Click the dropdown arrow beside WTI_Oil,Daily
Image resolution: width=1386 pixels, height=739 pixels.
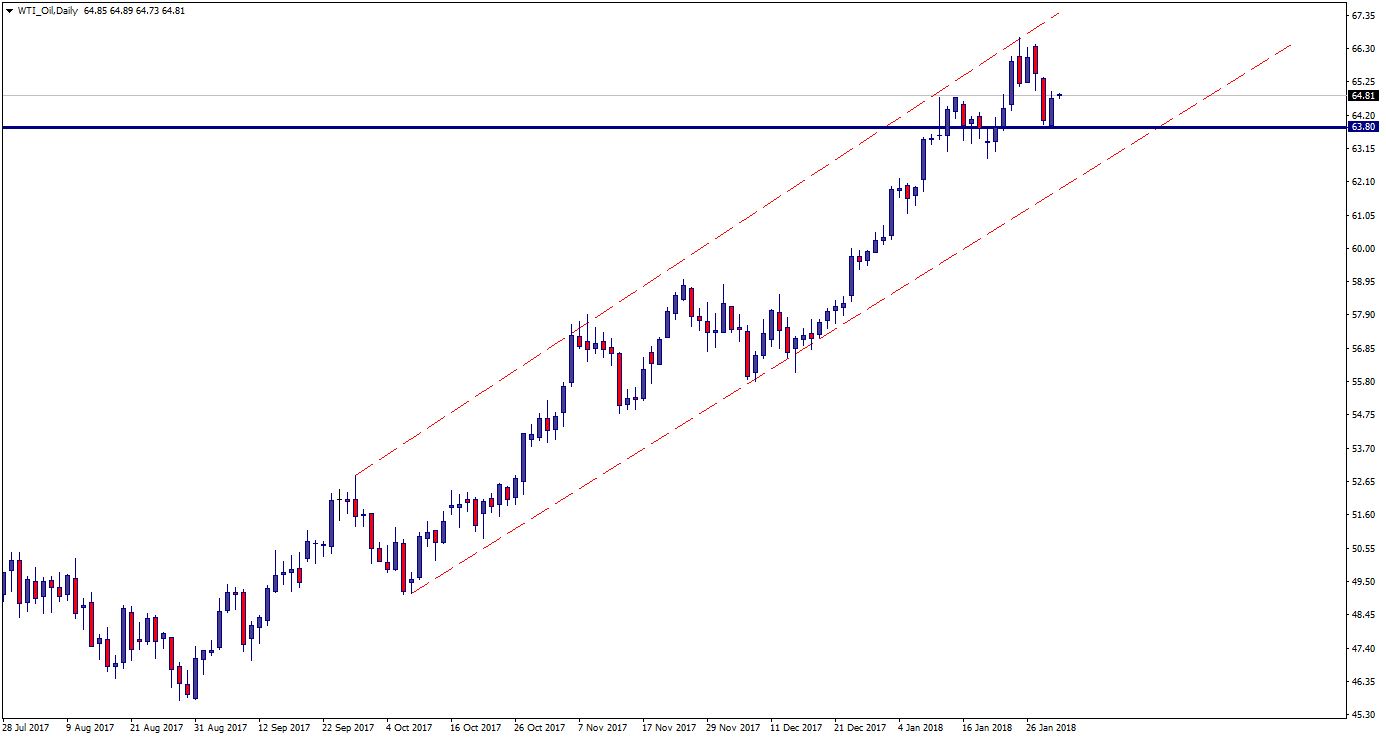coord(8,10)
